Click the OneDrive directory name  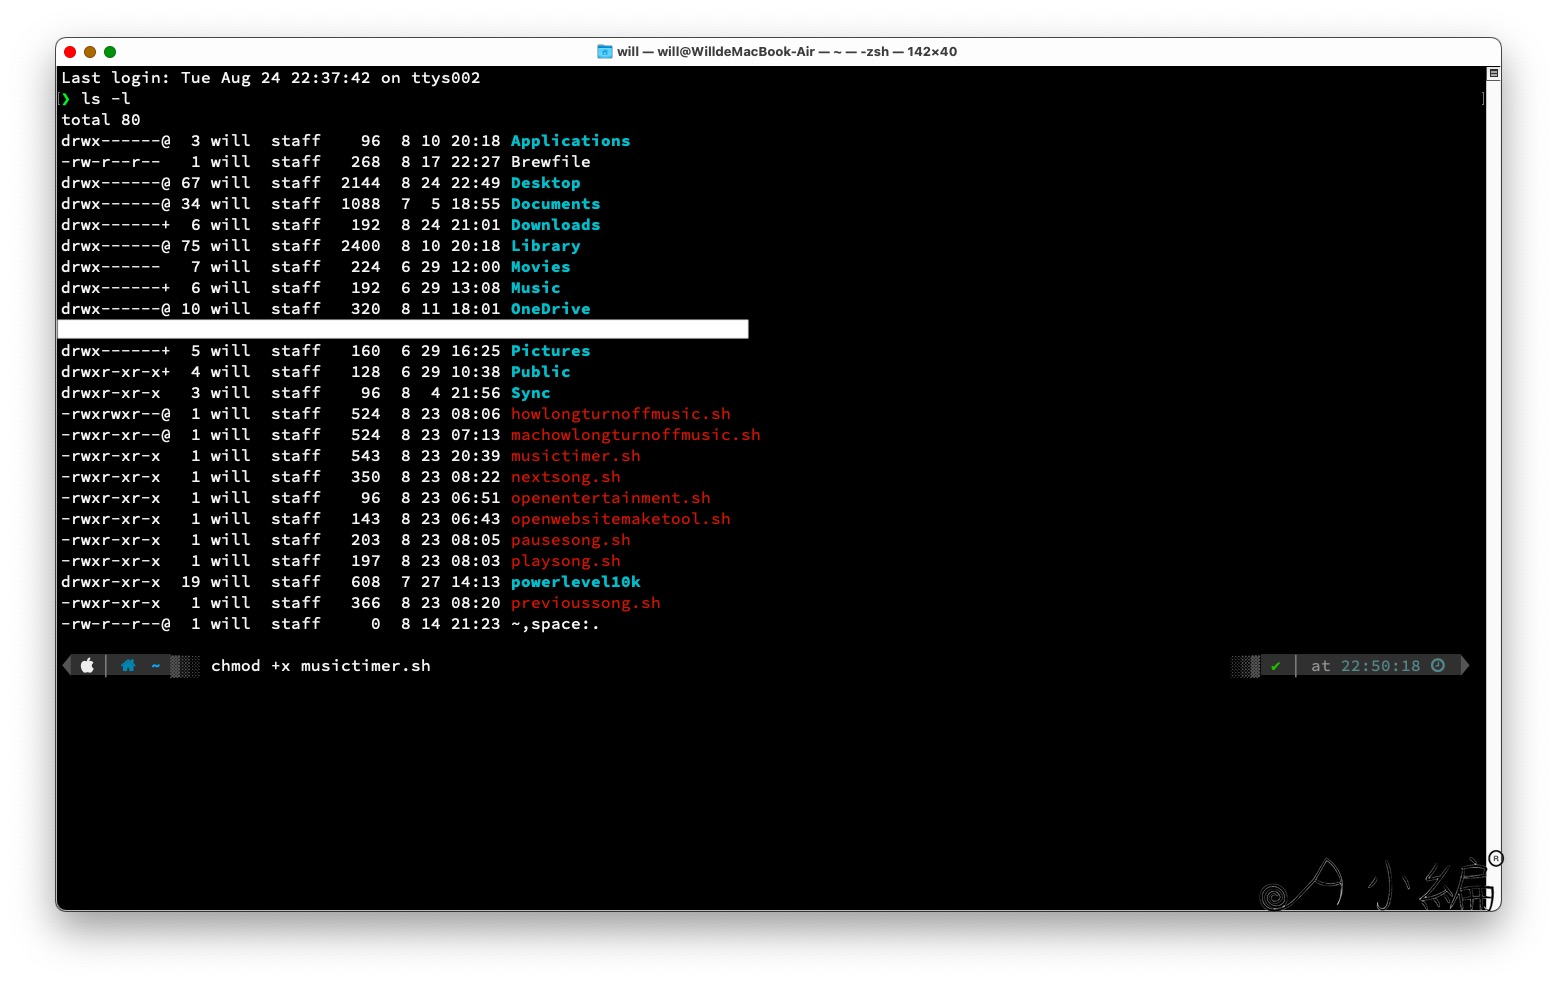point(550,309)
